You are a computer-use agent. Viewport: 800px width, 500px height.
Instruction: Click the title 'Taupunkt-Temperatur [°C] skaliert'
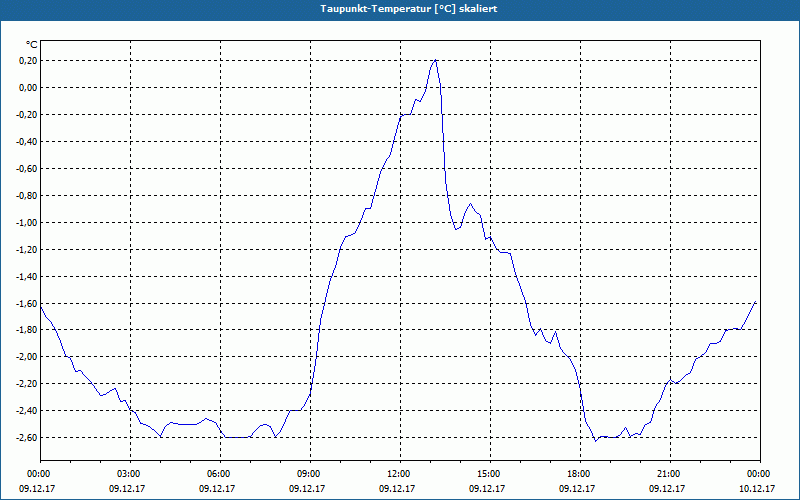409,9
